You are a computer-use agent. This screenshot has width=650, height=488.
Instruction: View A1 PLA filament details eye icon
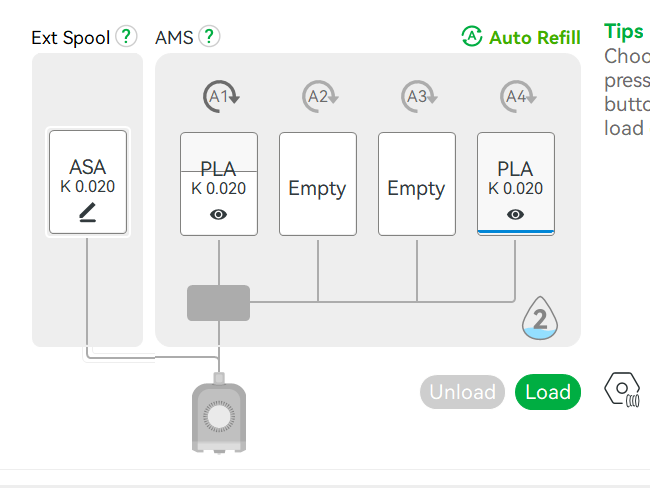pos(218,214)
